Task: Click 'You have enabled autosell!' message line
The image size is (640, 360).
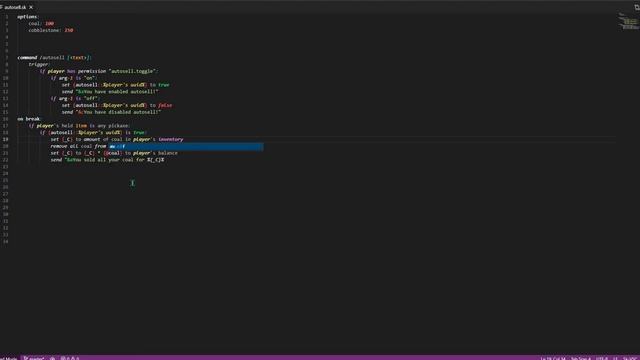Action: [110, 91]
